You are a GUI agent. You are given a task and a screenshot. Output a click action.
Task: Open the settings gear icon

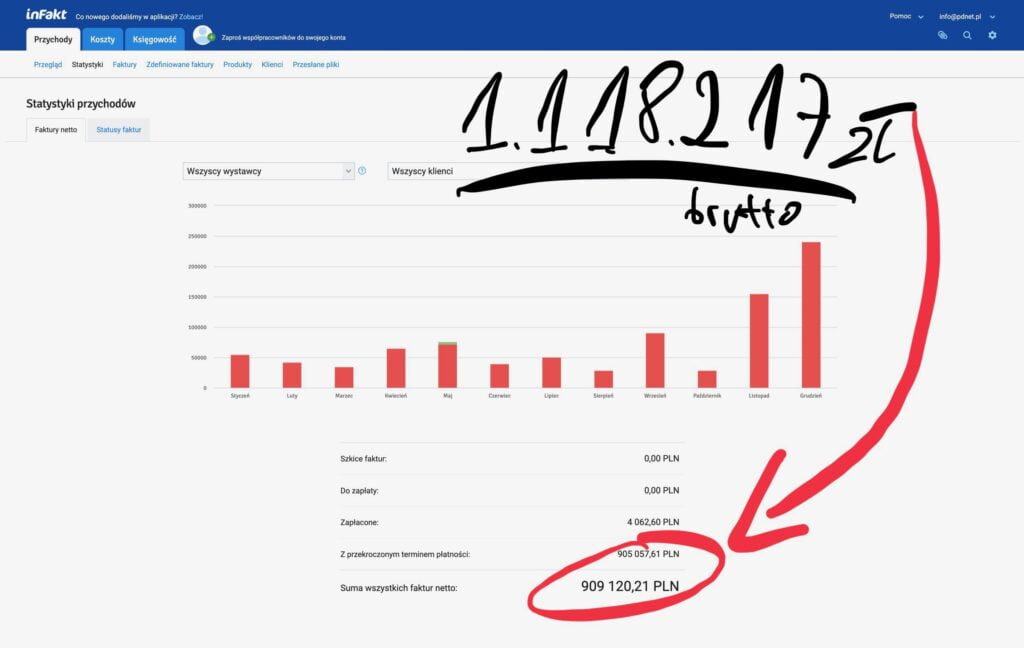992,35
